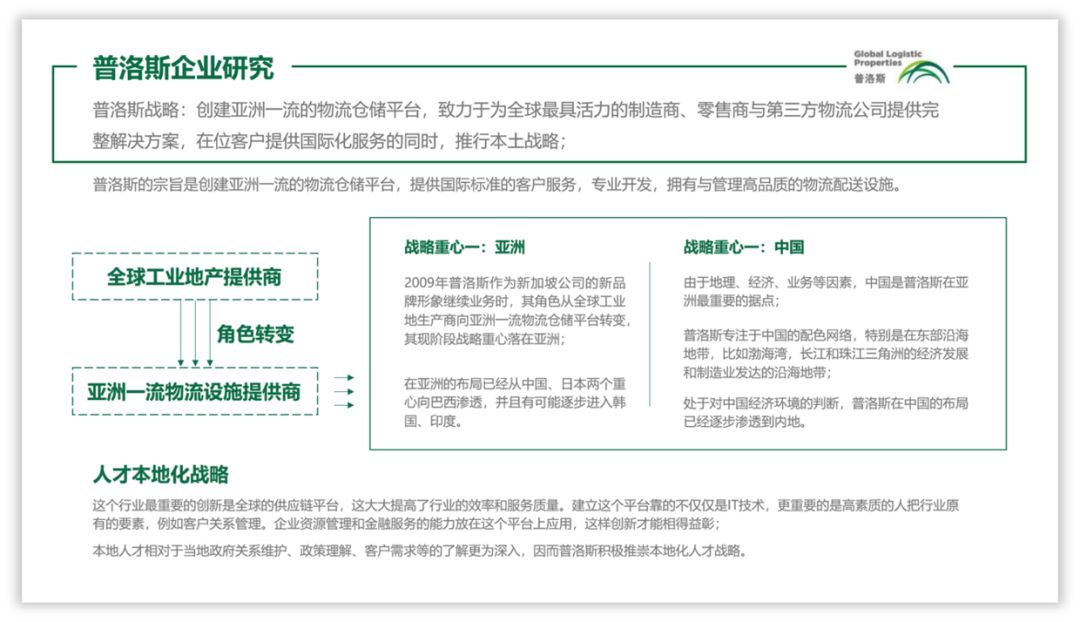1080x622 pixels.
Task: Click the paragraph starting 由于地理、经济、业务等因素
Action: click(826, 291)
